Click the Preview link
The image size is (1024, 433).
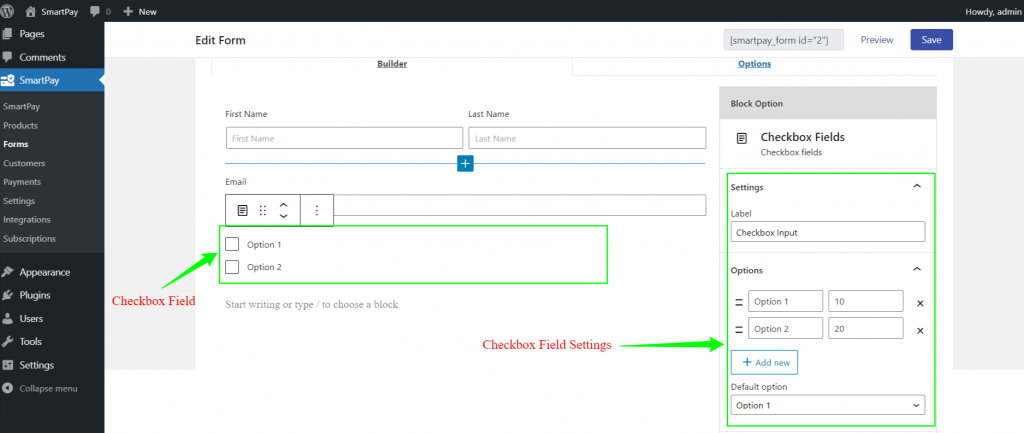876,40
